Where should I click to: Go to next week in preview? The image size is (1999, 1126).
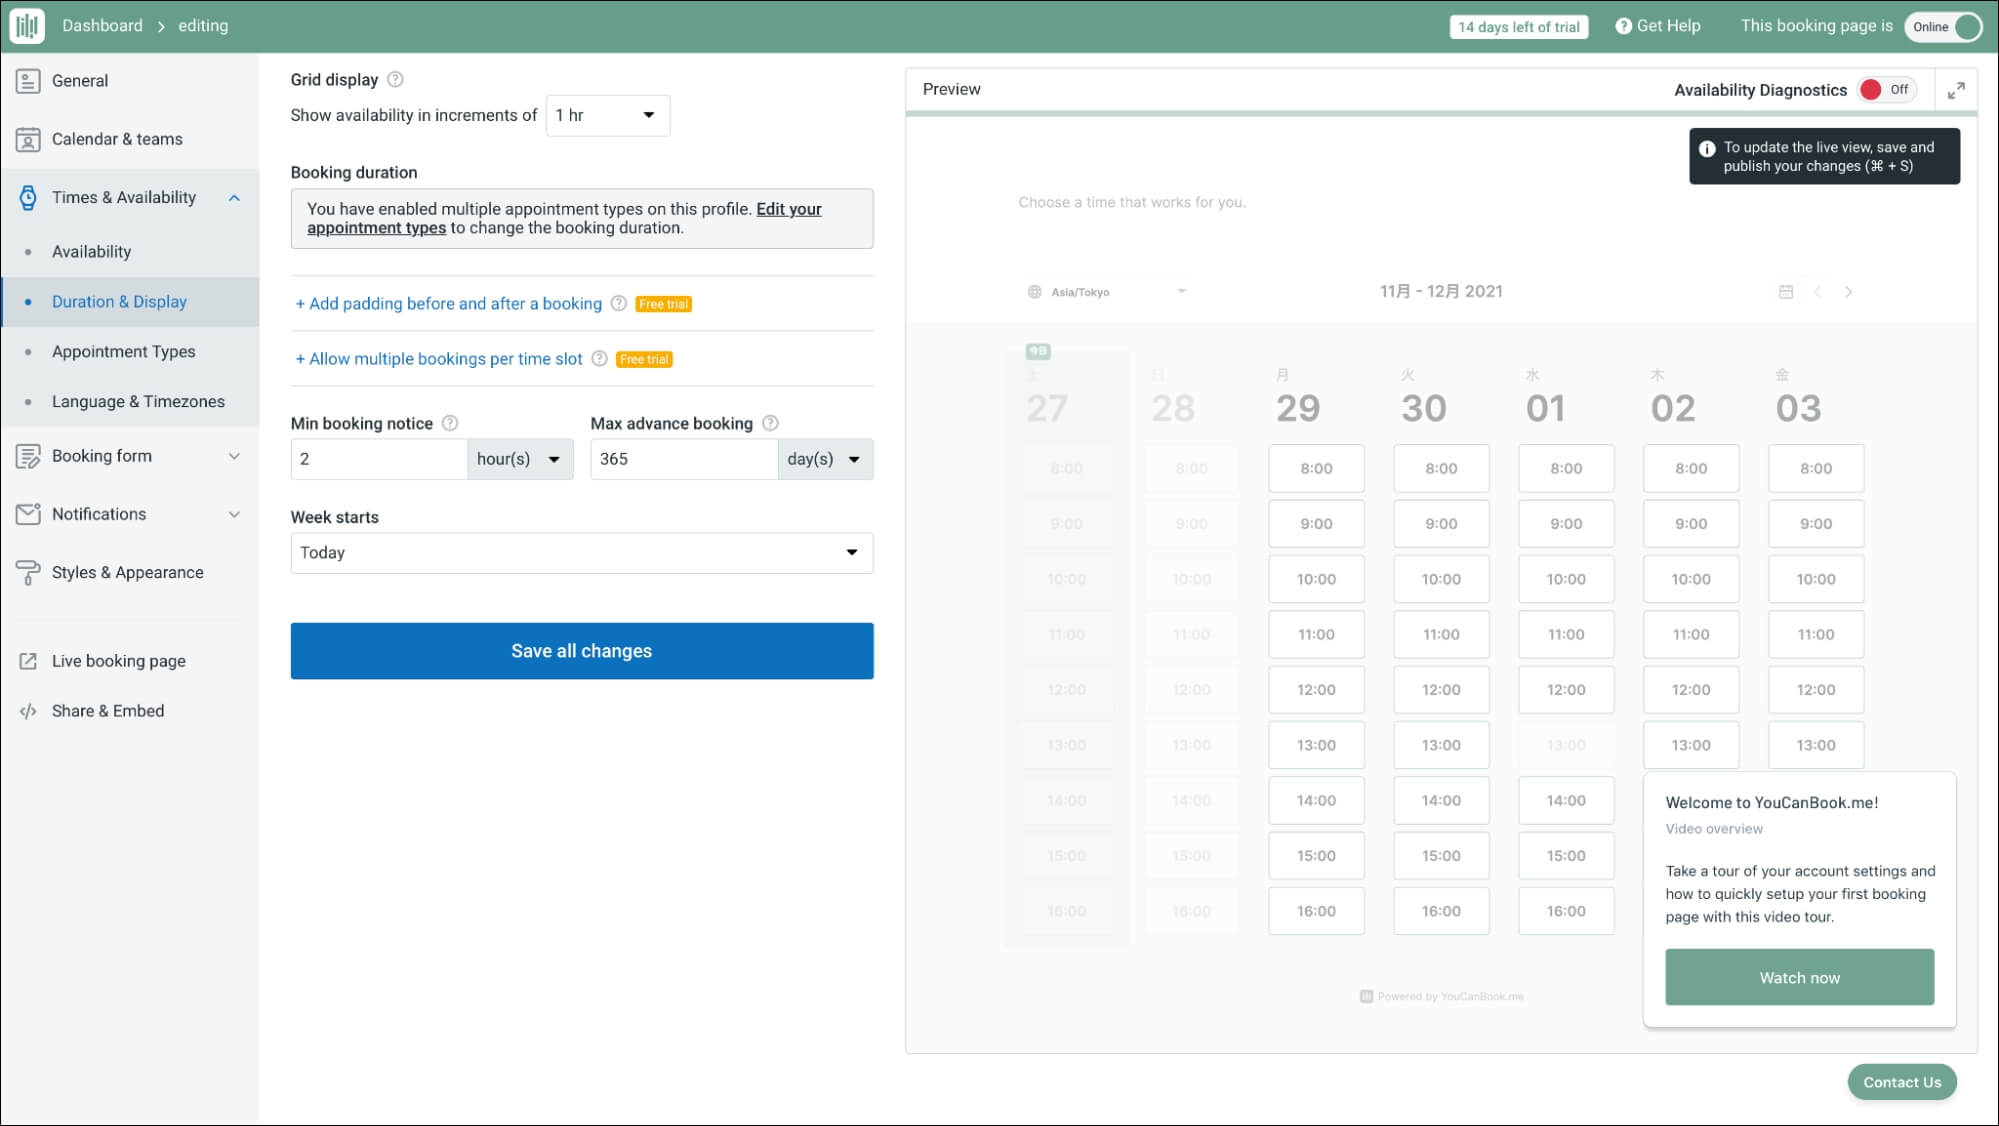click(x=1848, y=292)
